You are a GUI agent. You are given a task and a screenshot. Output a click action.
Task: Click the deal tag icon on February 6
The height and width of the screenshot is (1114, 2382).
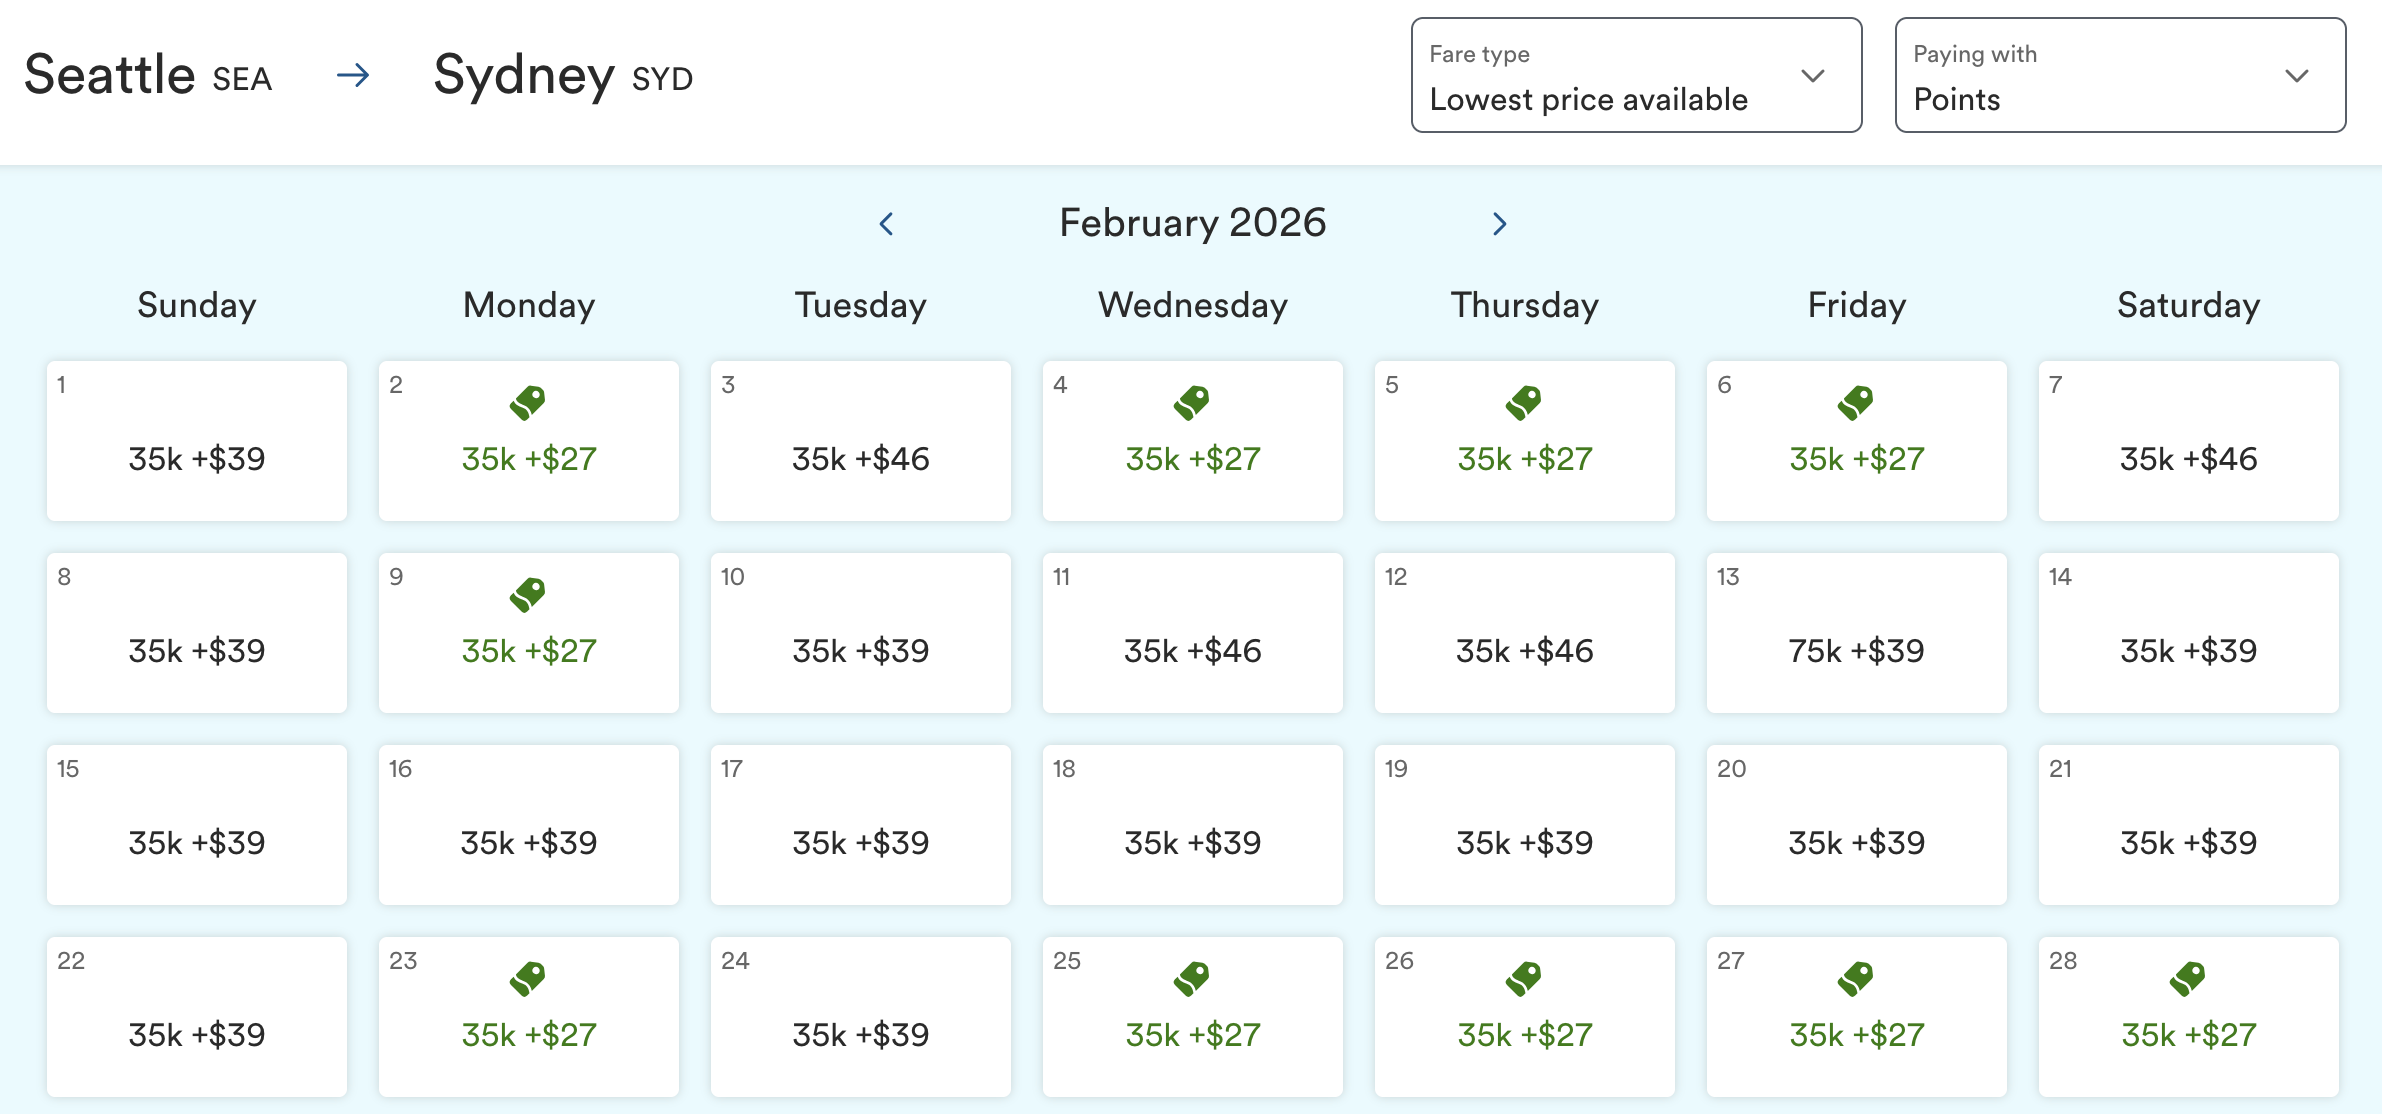1855,402
